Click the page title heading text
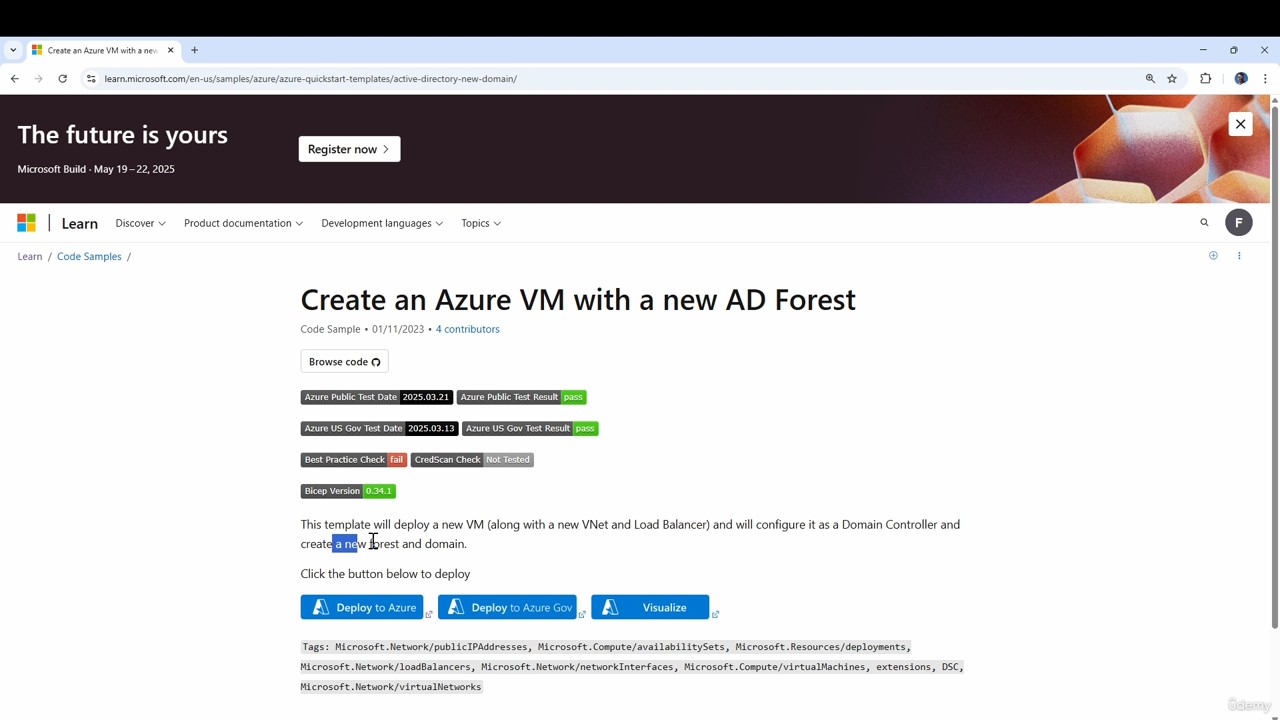Image resolution: width=1280 pixels, height=720 pixels. [578, 300]
